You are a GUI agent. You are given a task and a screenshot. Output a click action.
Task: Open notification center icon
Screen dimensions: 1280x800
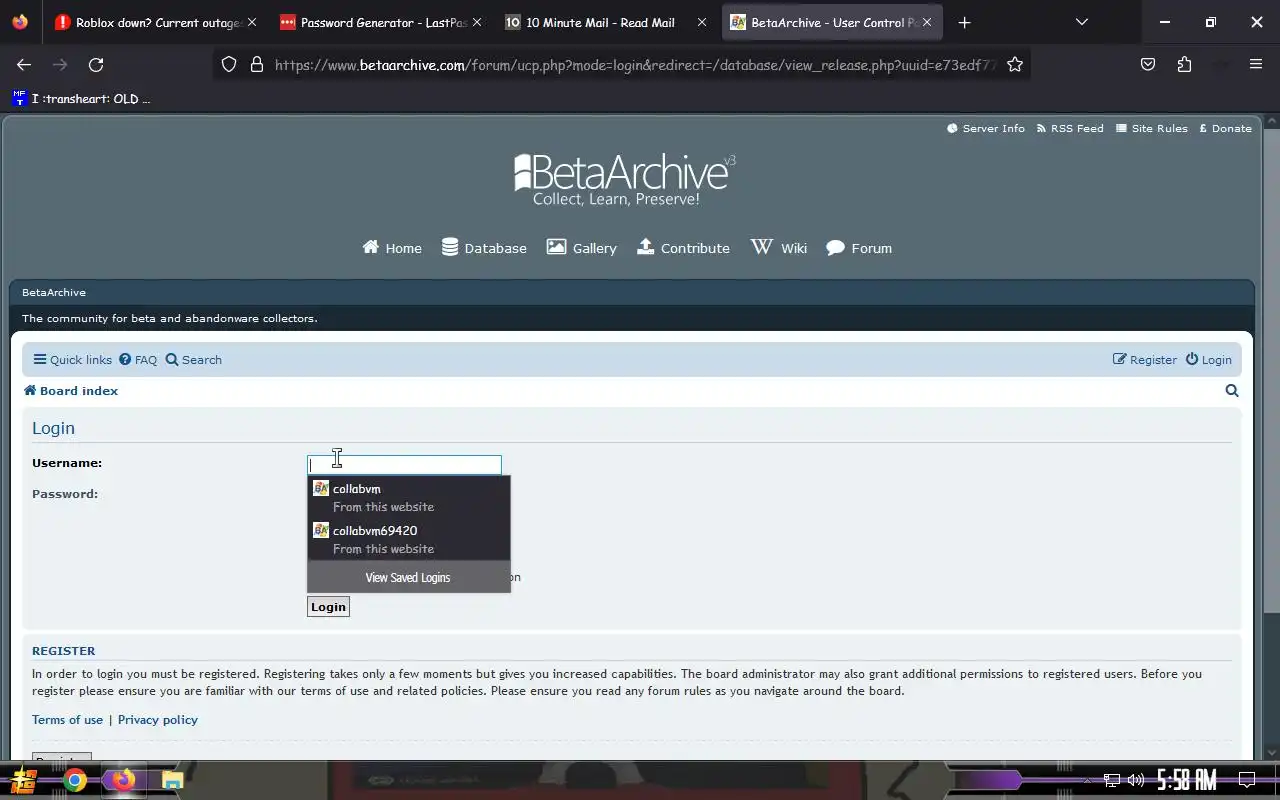pyautogui.click(x=1247, y=780)
